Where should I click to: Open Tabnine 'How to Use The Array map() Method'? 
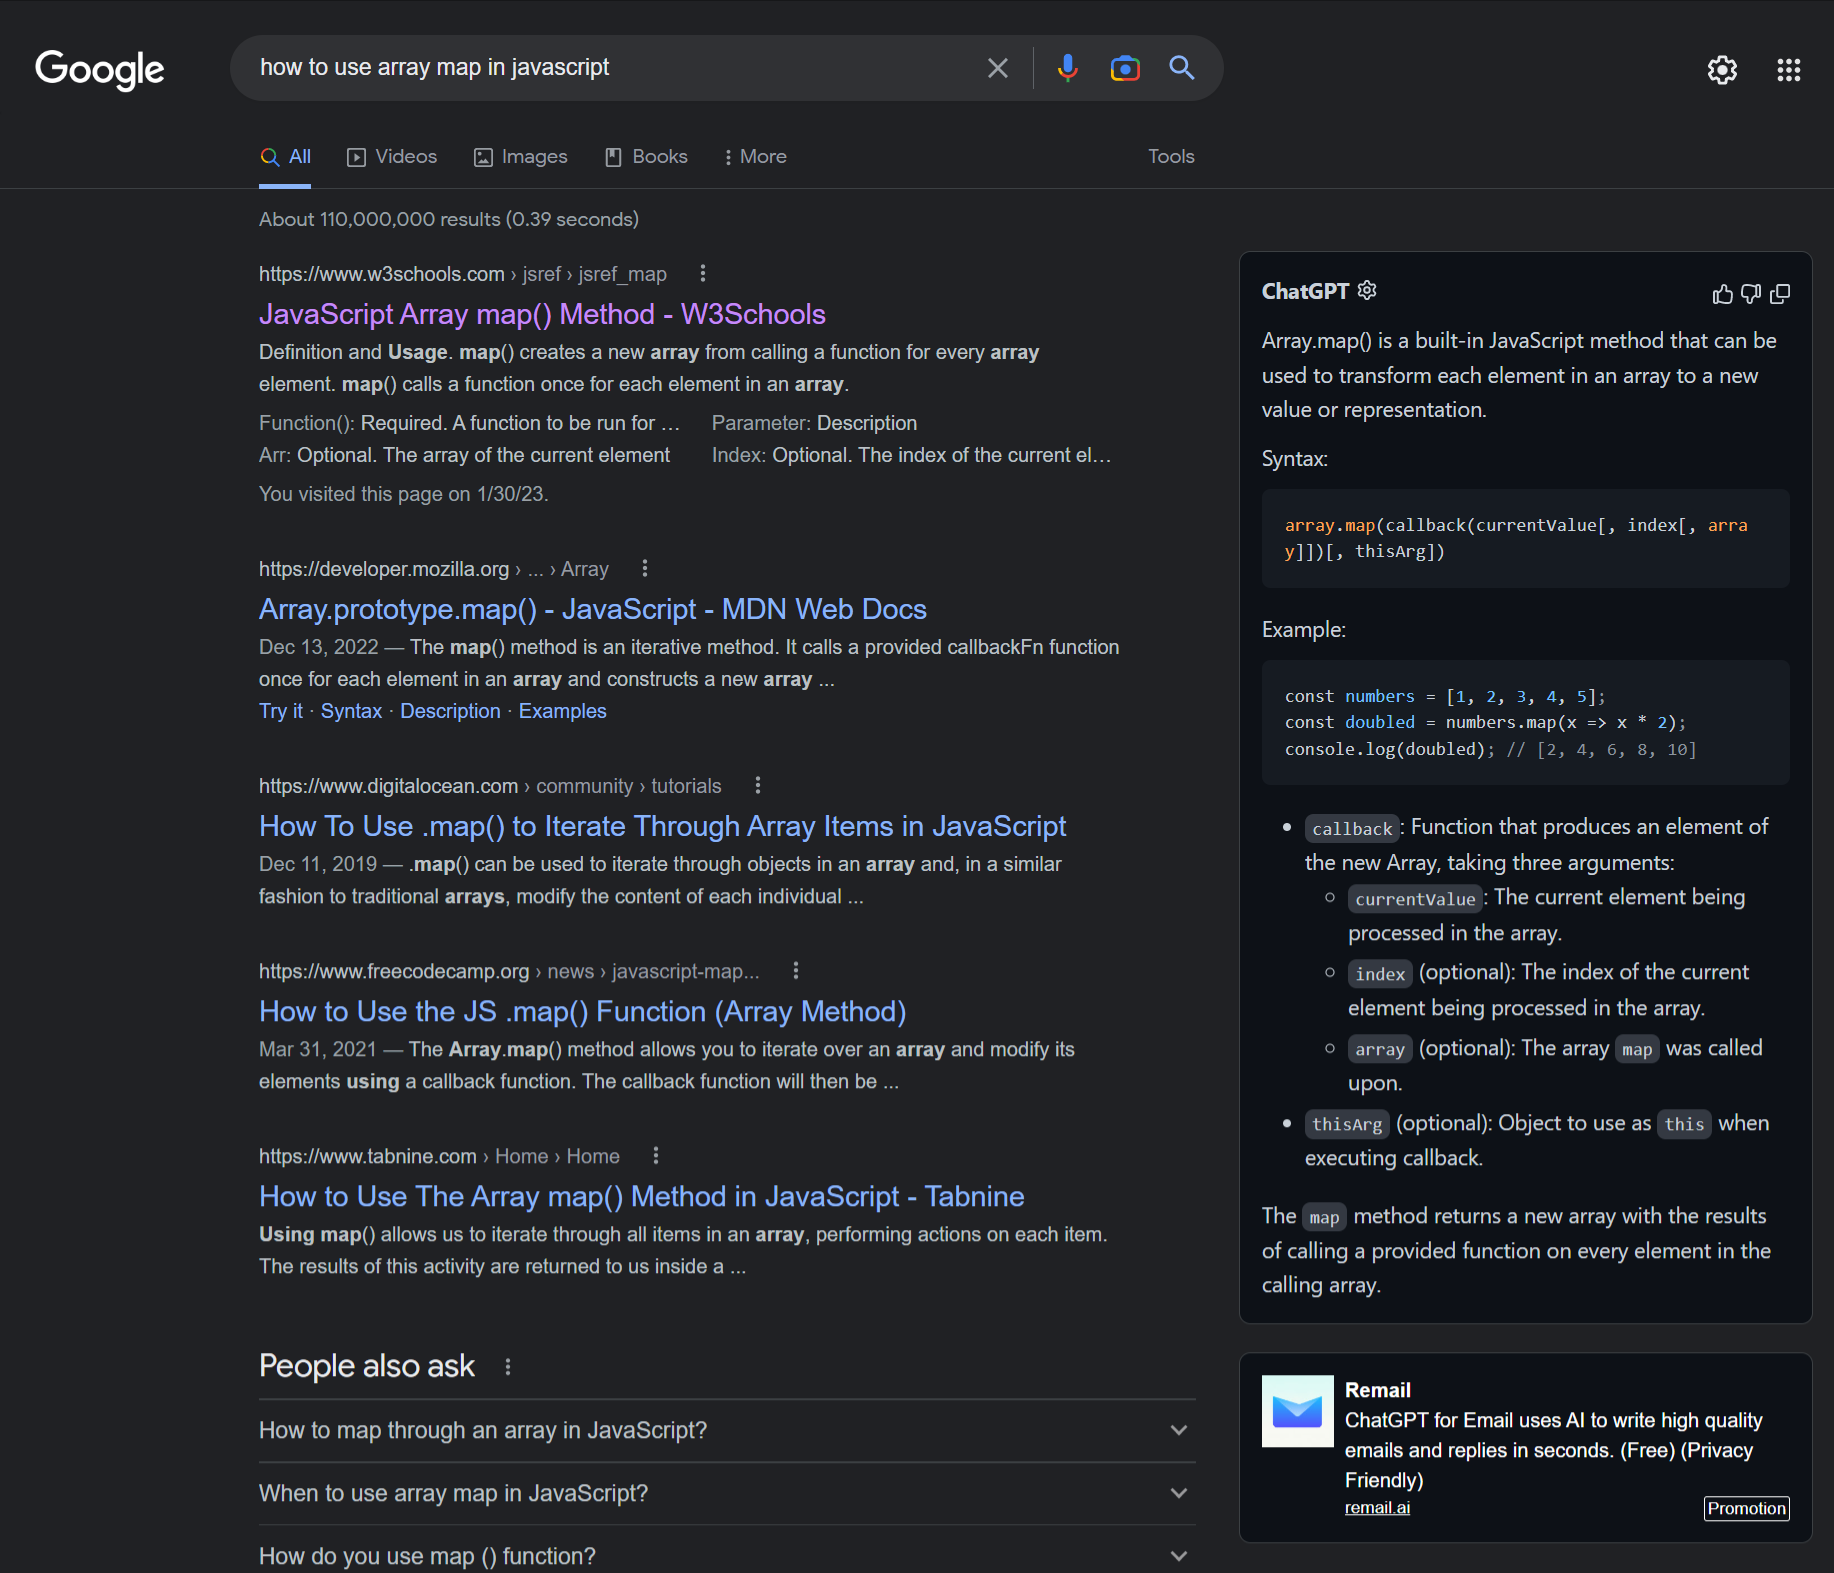(x=641, y=1196)
